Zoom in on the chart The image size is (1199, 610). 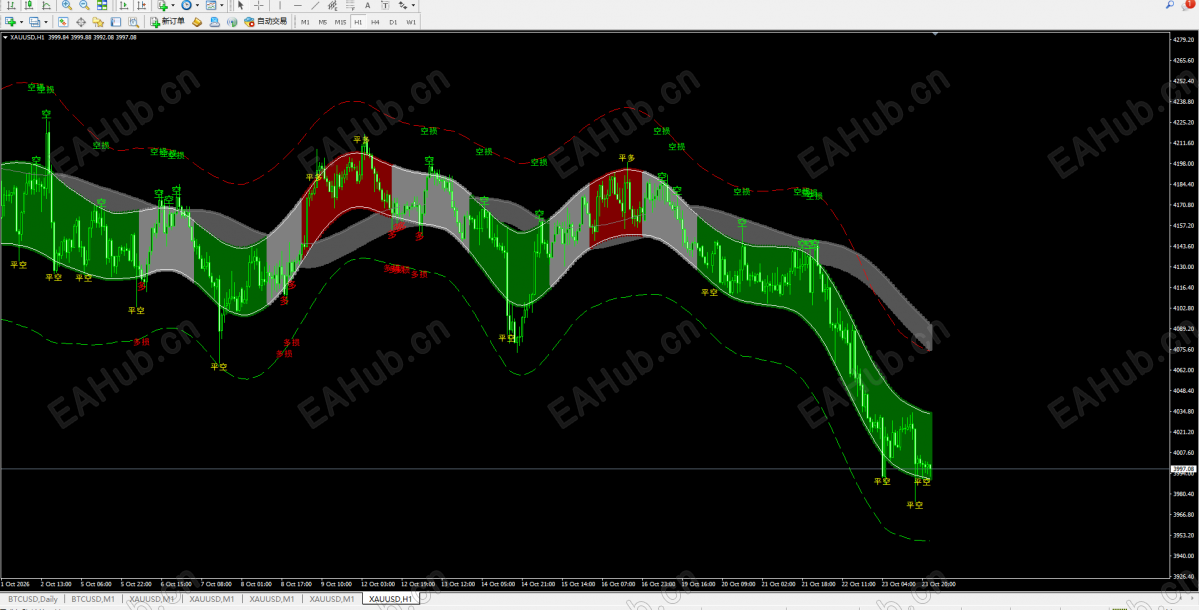67,5
